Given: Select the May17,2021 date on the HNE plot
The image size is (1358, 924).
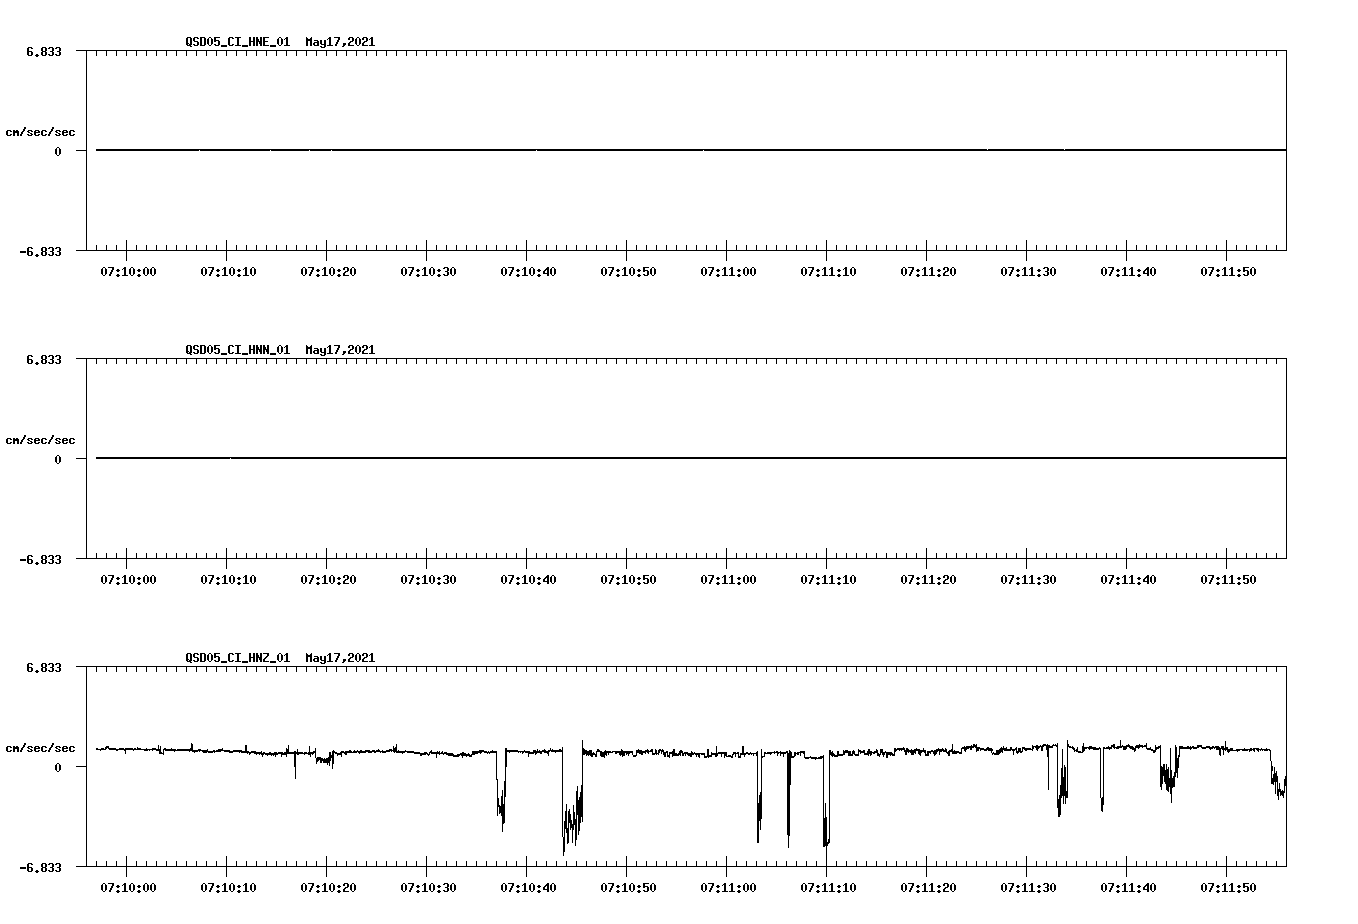Looking at the screenshot, I should [x=340, y=43].
